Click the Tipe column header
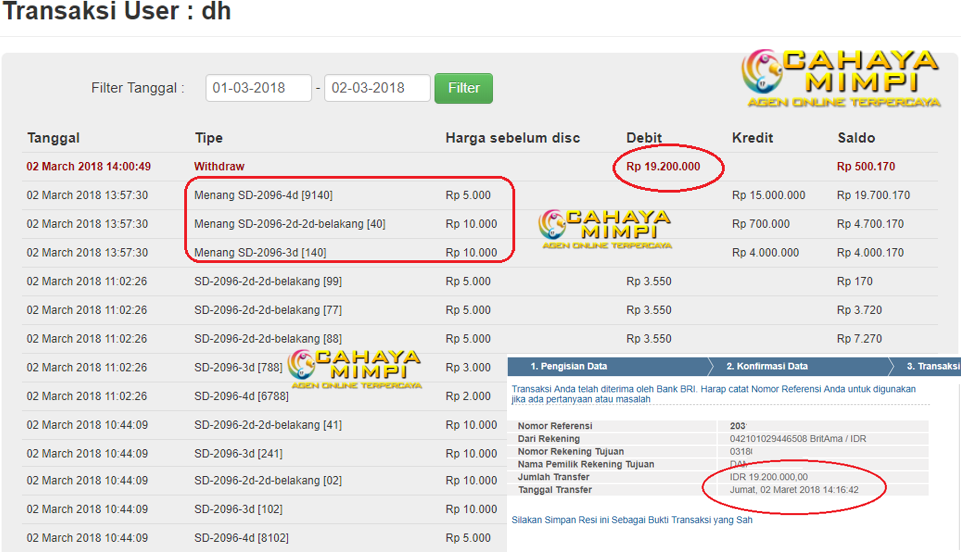Image resolution: width=961 pixels, height=552 pixels. click(x=208, y=138)
